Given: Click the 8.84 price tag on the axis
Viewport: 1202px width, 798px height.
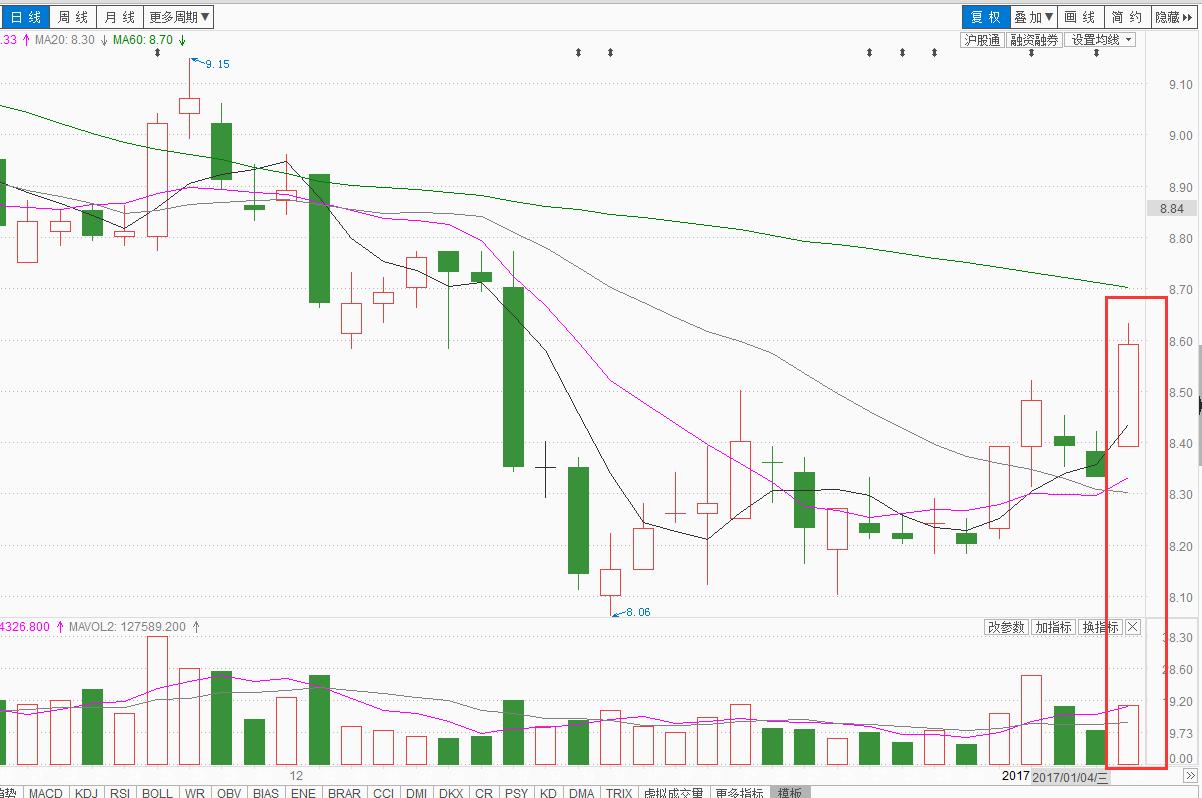Looking at the screenshot, I should (1171, 209).
